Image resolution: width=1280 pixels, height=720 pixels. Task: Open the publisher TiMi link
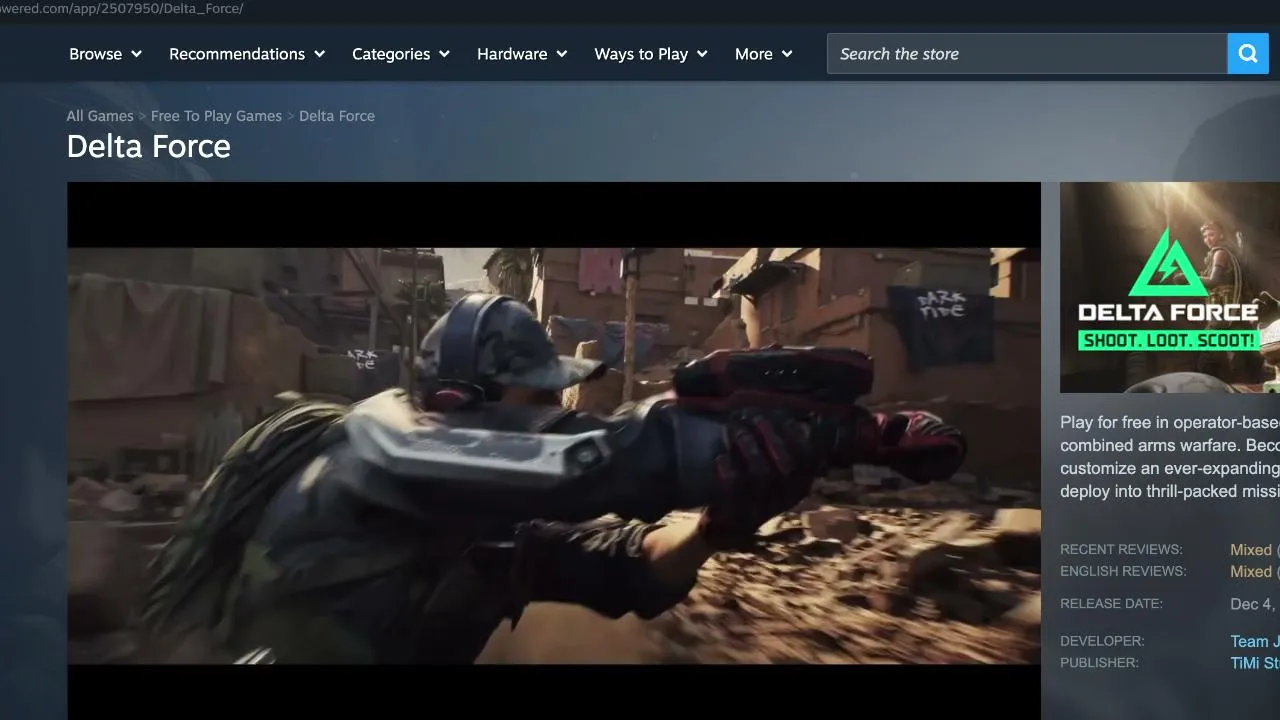click(1255, 663)
